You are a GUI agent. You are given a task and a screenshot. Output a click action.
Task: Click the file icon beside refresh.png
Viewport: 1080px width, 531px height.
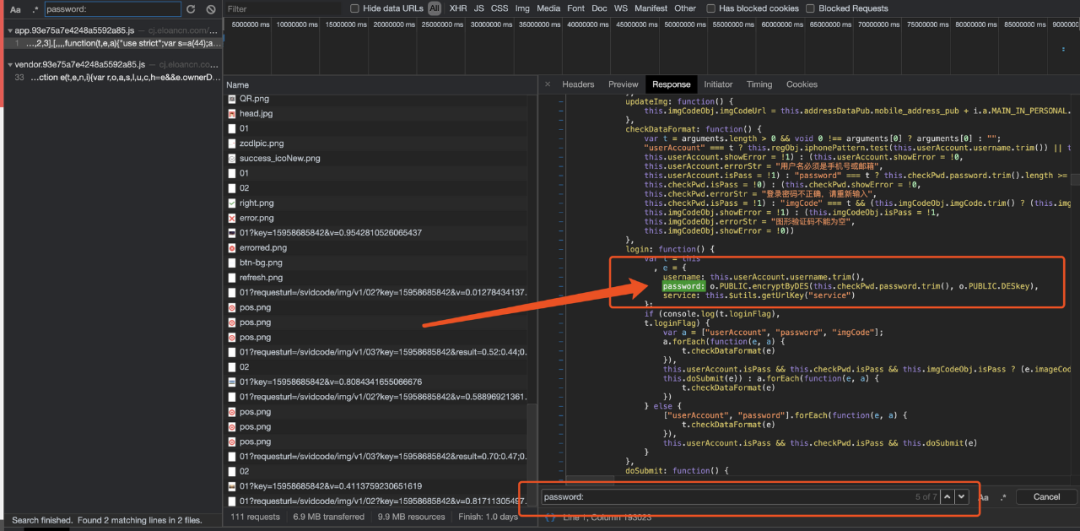[232, 278]
